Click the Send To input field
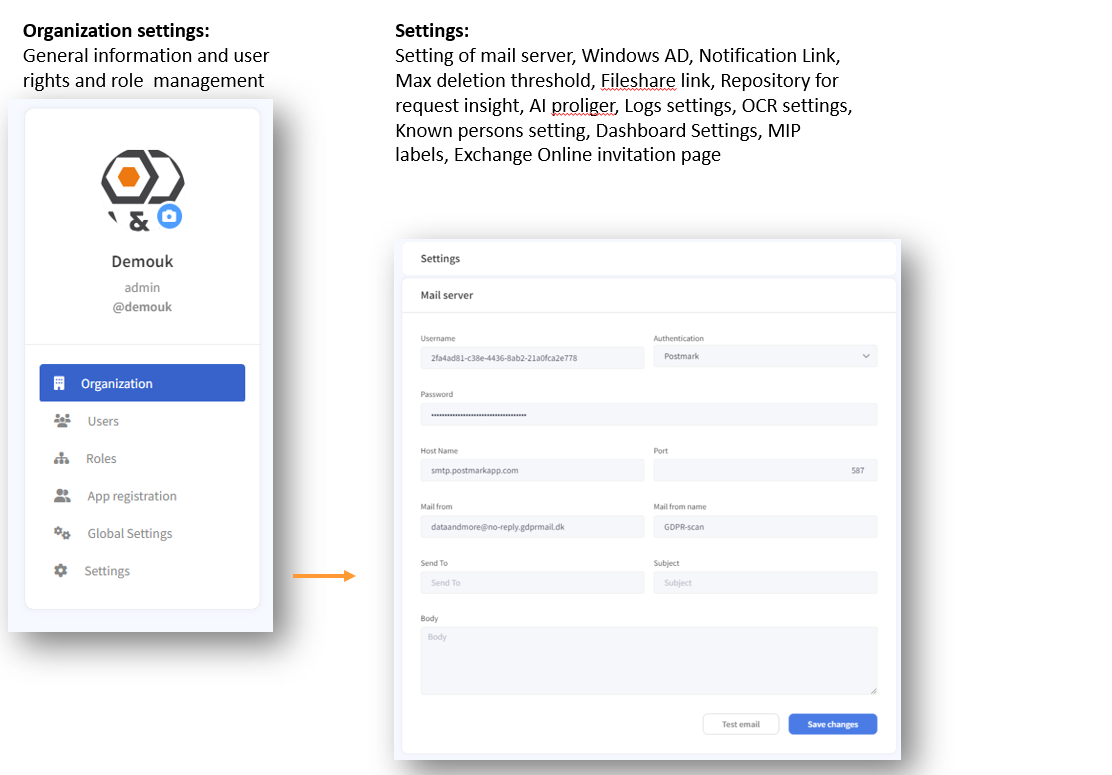Image resolution: width=1112 pixels, height=775 pixels. pyautogui.click(x=532, y=583)
